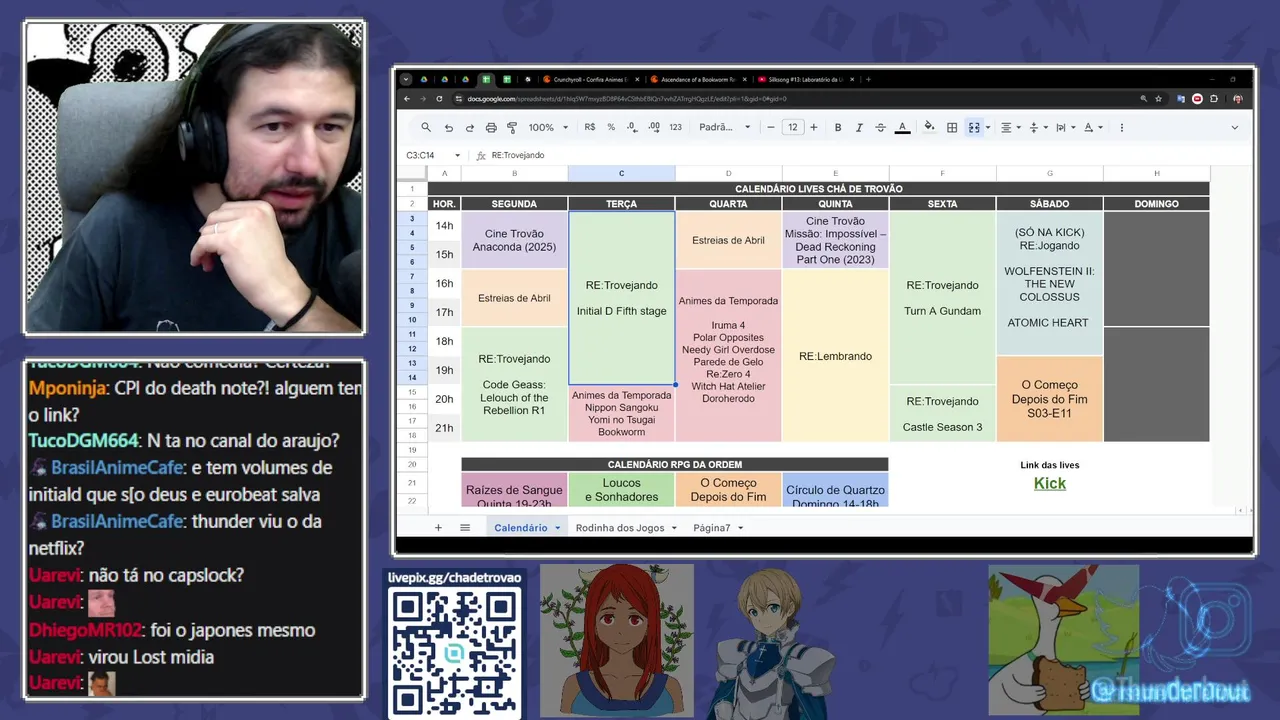This screenshot has height=720, width=1280.
Task: Select the Cine Trovão Anaconda (2025) cell
Action: (514, 240)
